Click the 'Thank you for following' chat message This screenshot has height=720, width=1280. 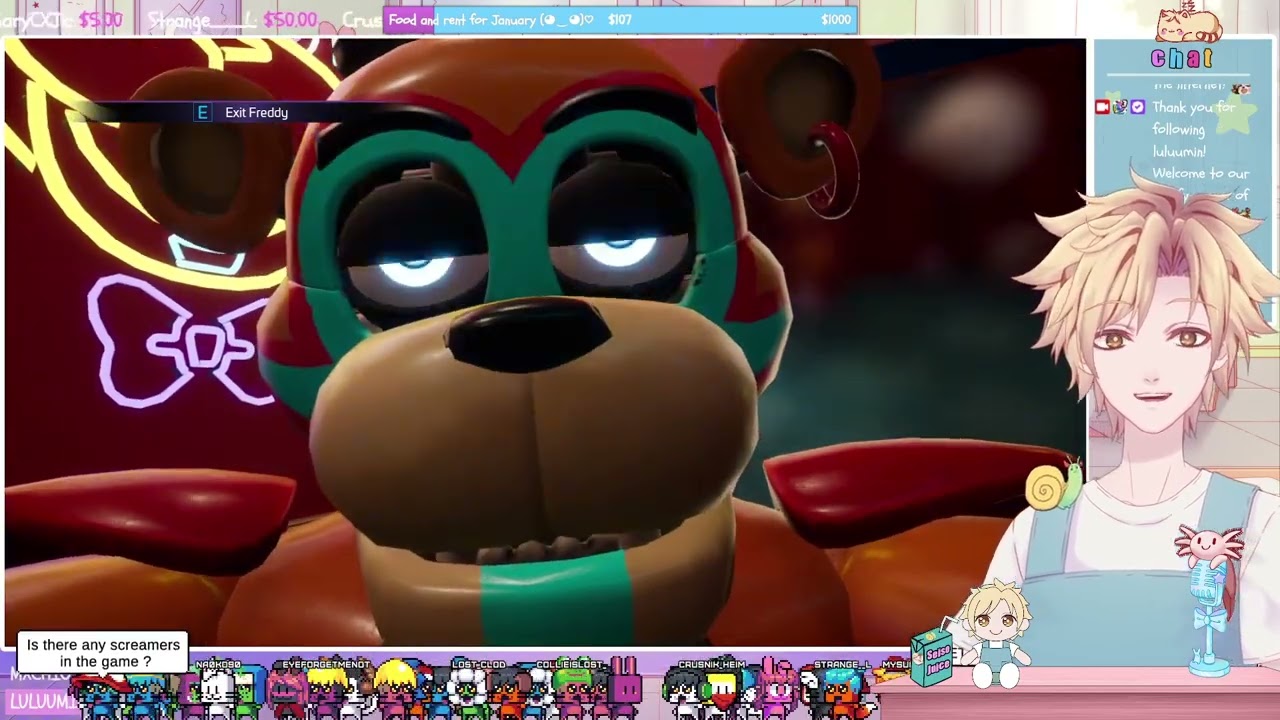click(1193, 129)
